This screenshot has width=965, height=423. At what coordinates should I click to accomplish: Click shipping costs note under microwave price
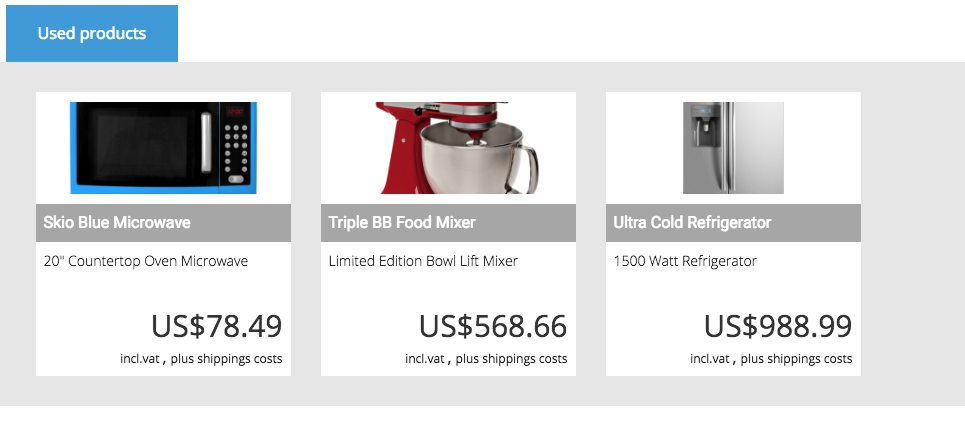(201, 358)
